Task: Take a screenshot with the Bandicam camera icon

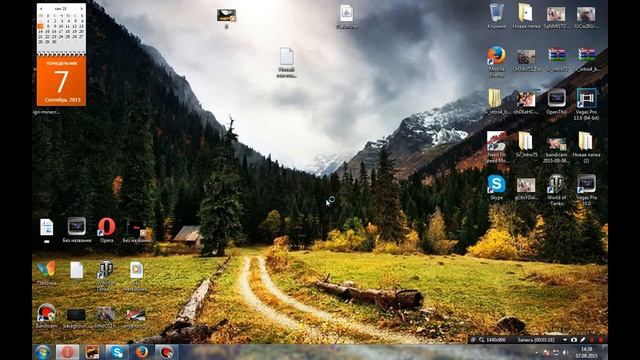Action: [574, 340]
